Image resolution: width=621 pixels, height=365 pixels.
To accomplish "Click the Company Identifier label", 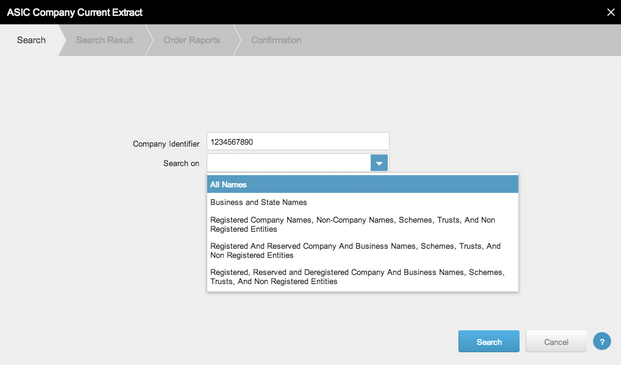I will (x=166, y=144).
